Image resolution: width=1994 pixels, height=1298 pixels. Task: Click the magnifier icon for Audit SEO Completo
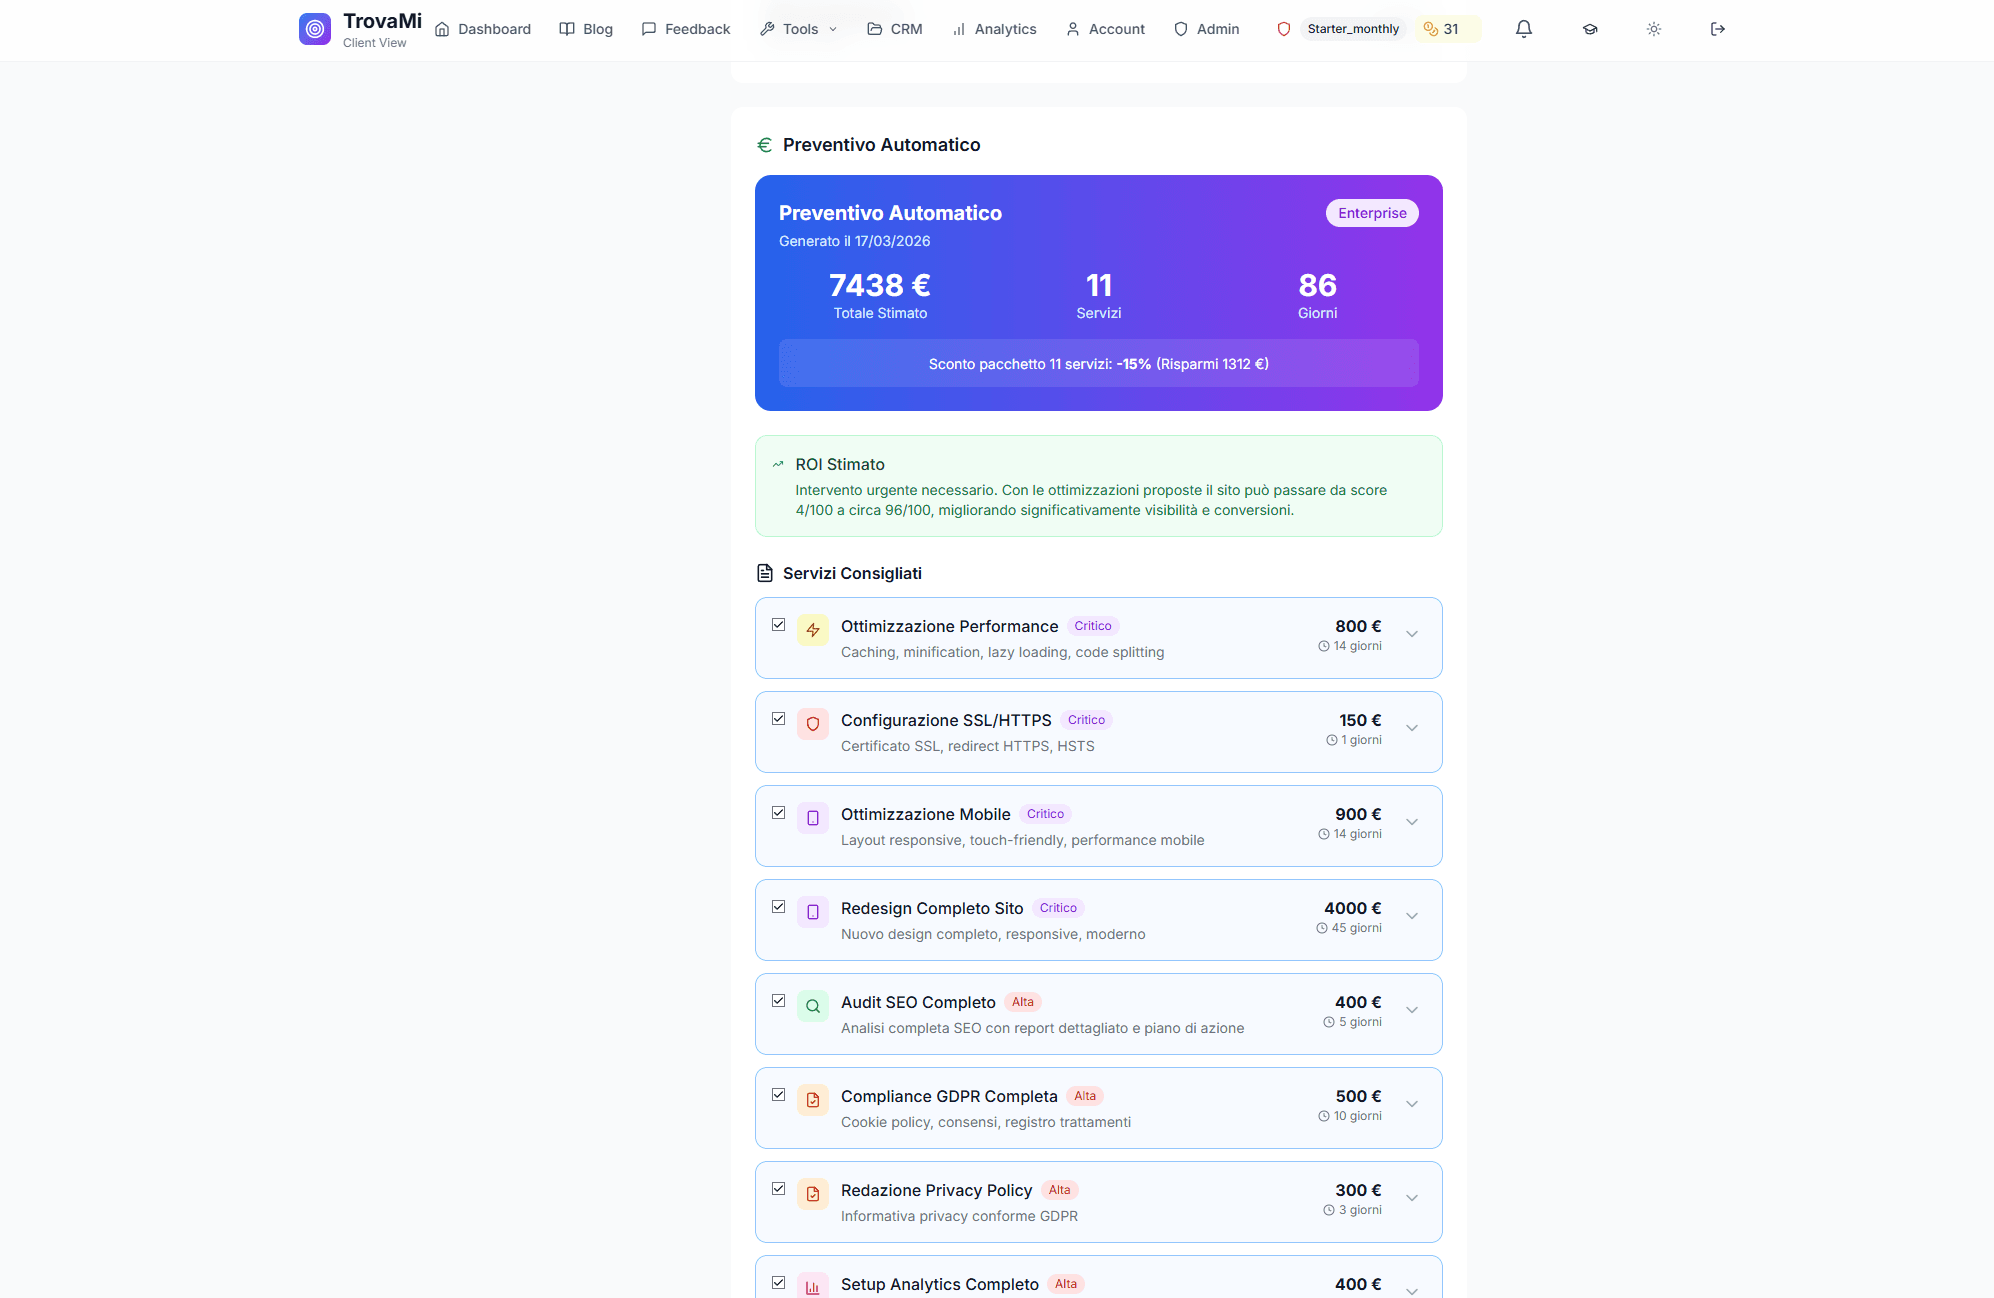pyautogui.click(x=813, y=1006)
